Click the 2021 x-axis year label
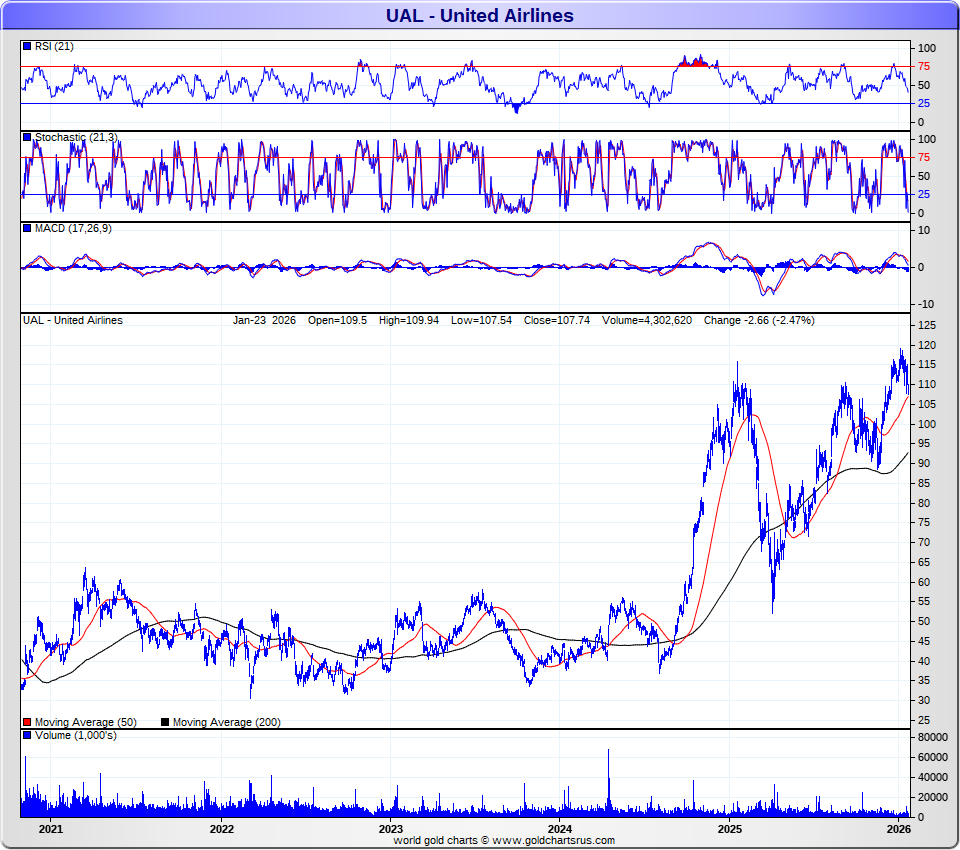The height and width of the screenshot is (850, 960). coord(51,829)
